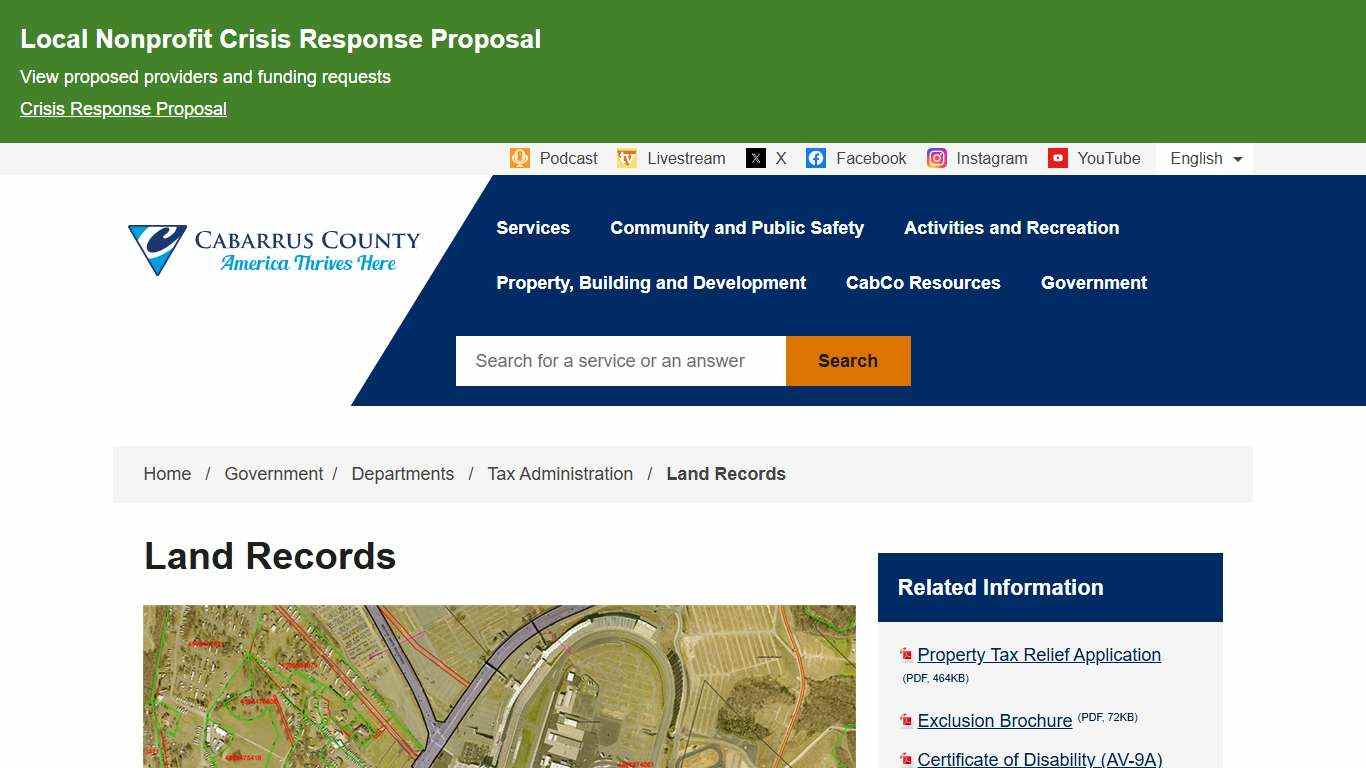Click the Livestream icon

(626, 158)
